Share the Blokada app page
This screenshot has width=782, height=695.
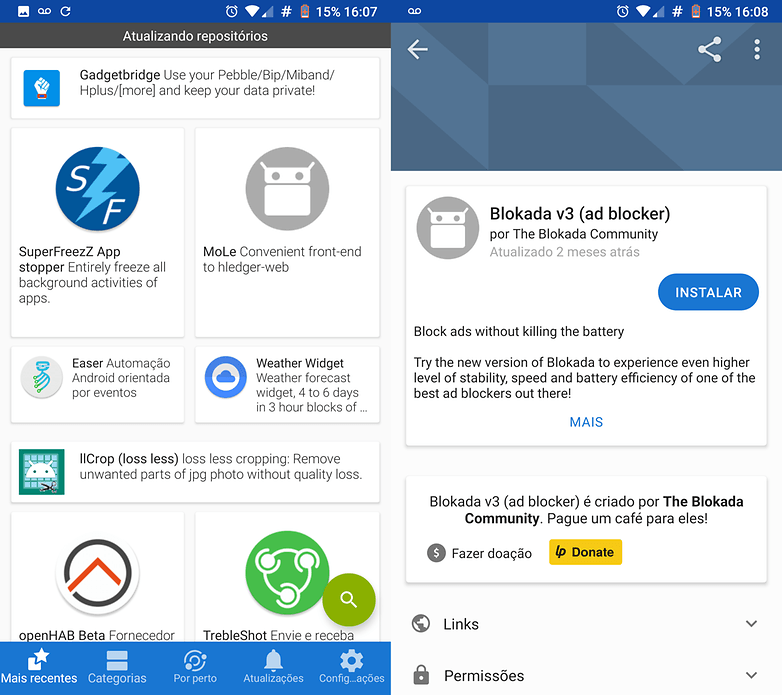710,49
